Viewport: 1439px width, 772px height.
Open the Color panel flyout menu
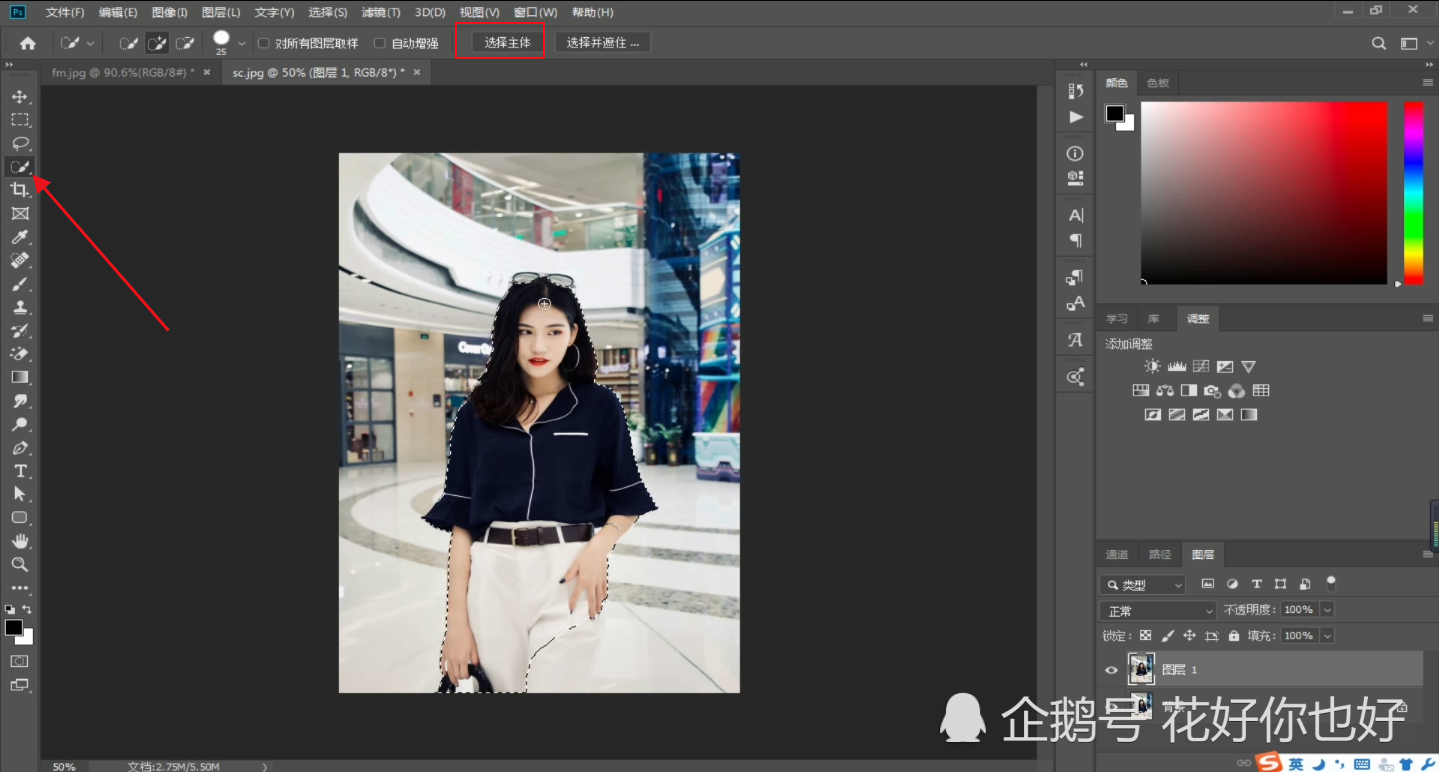(x=1428, y=82)
